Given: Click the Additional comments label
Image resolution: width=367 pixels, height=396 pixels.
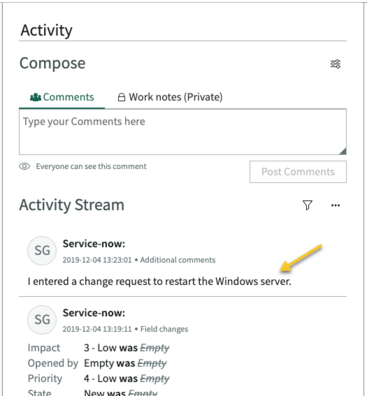Looking at the screenshot, I should tap(178, 260).
